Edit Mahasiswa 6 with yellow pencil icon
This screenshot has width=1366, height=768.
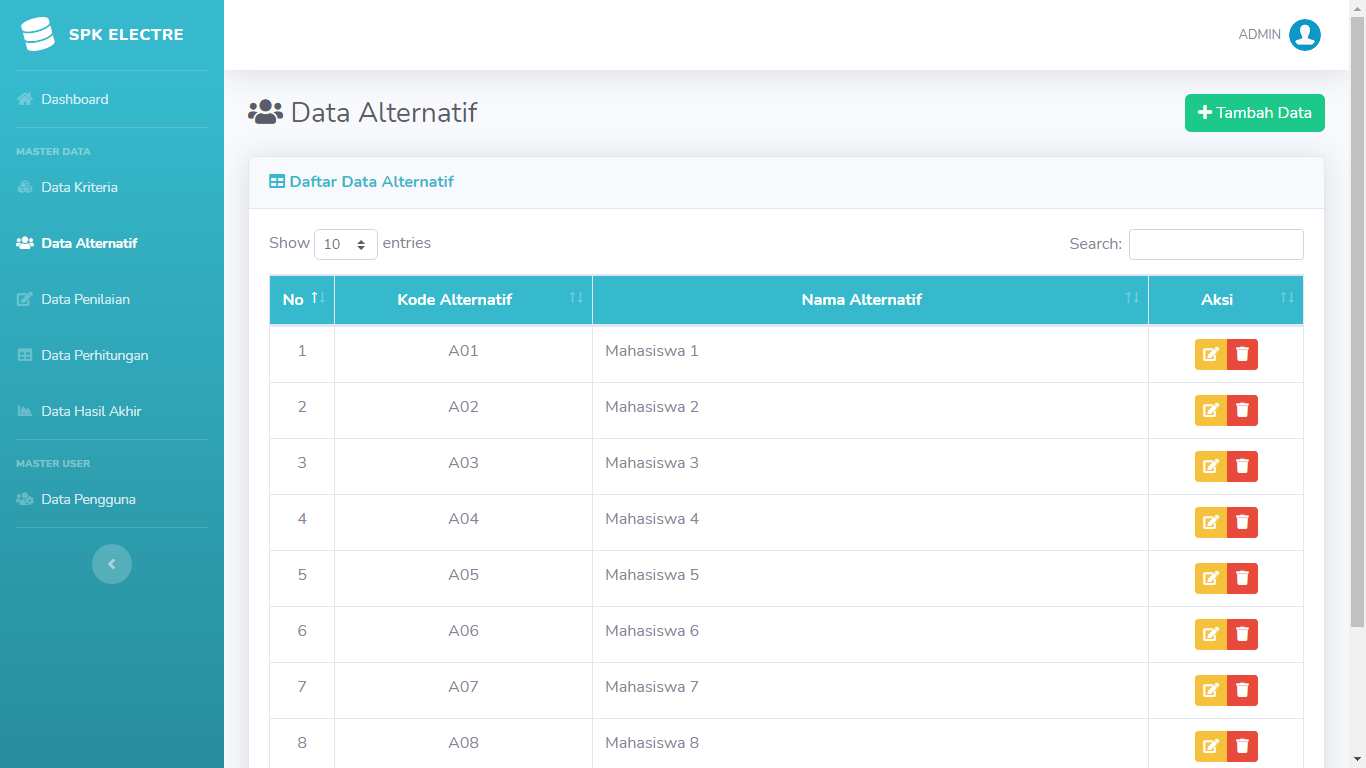(1211, 634)
